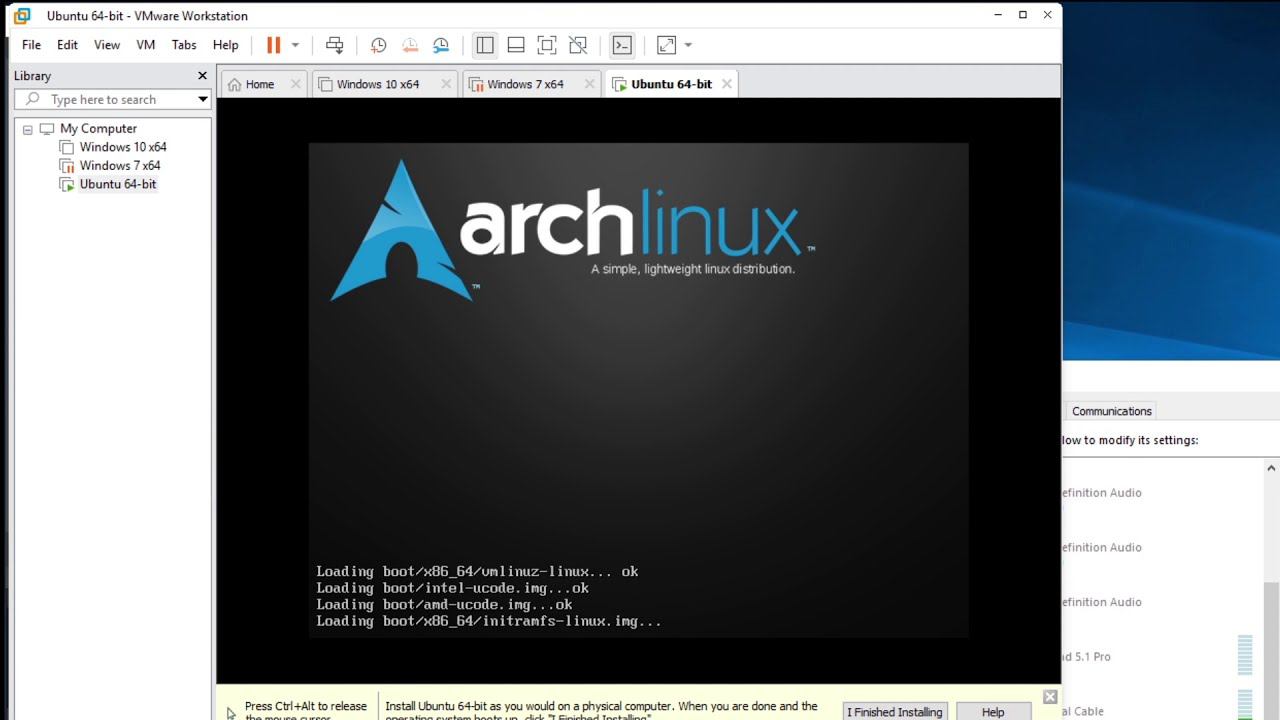Click "Loading boot/amd-ucode.img...ok" in the VM console
Image resolution: width=1280 pixels, height=720 pixels.
(x=444, y=604)
